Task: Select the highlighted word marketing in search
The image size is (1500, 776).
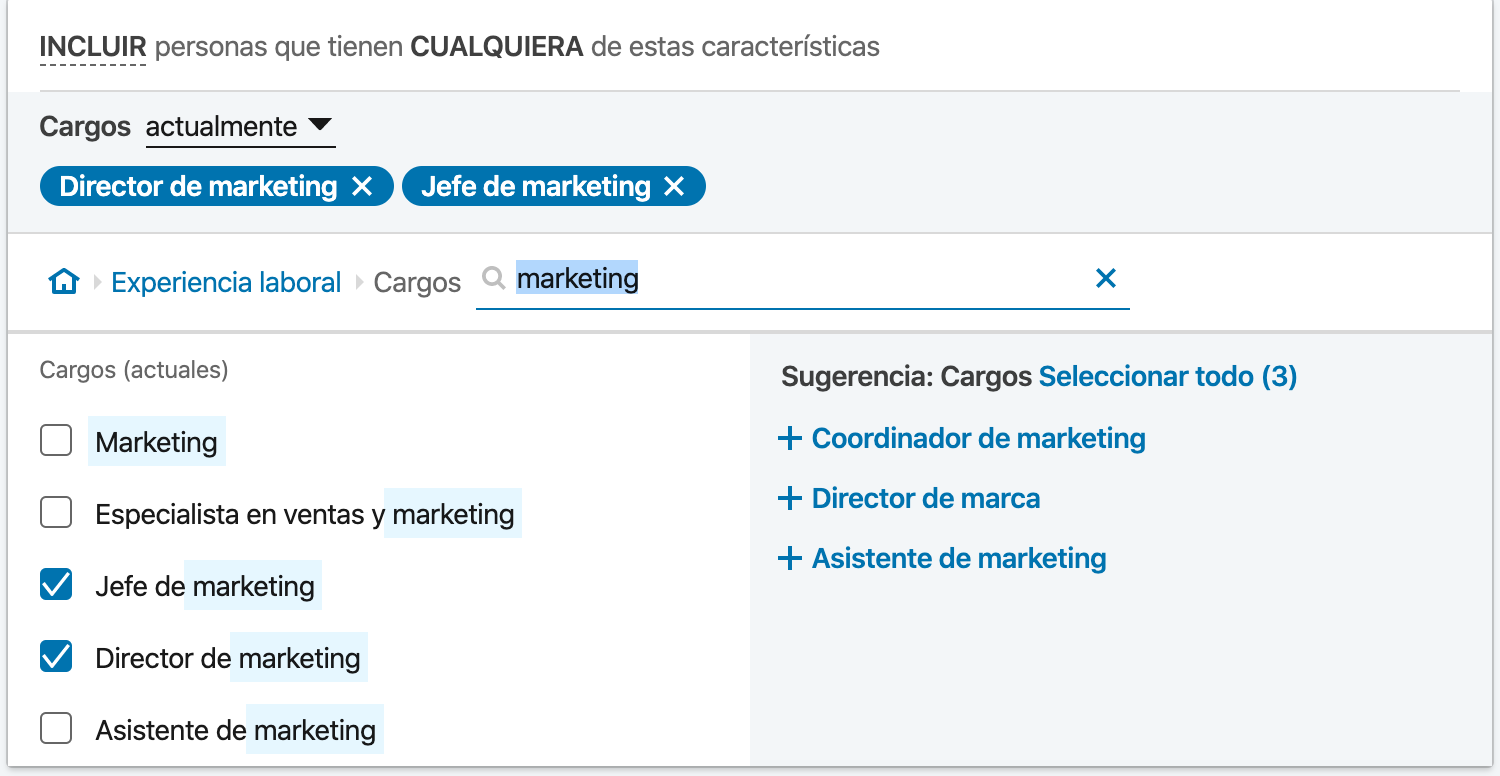Action: (577, 279)
